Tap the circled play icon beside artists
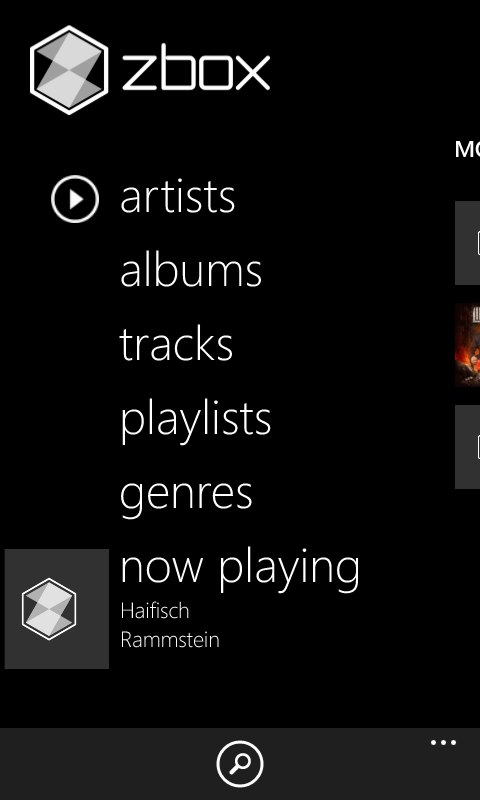 pyautogui.click(x=75, y=199)
